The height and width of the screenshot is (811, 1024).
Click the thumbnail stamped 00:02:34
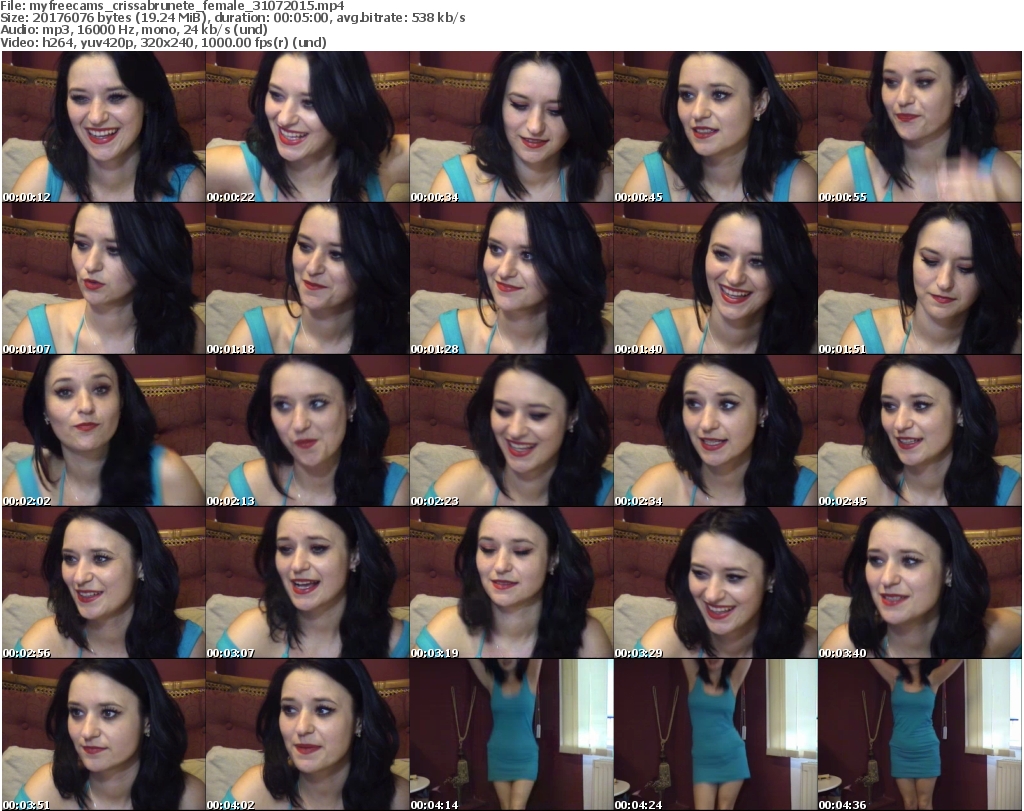click(x=715, y=431)
